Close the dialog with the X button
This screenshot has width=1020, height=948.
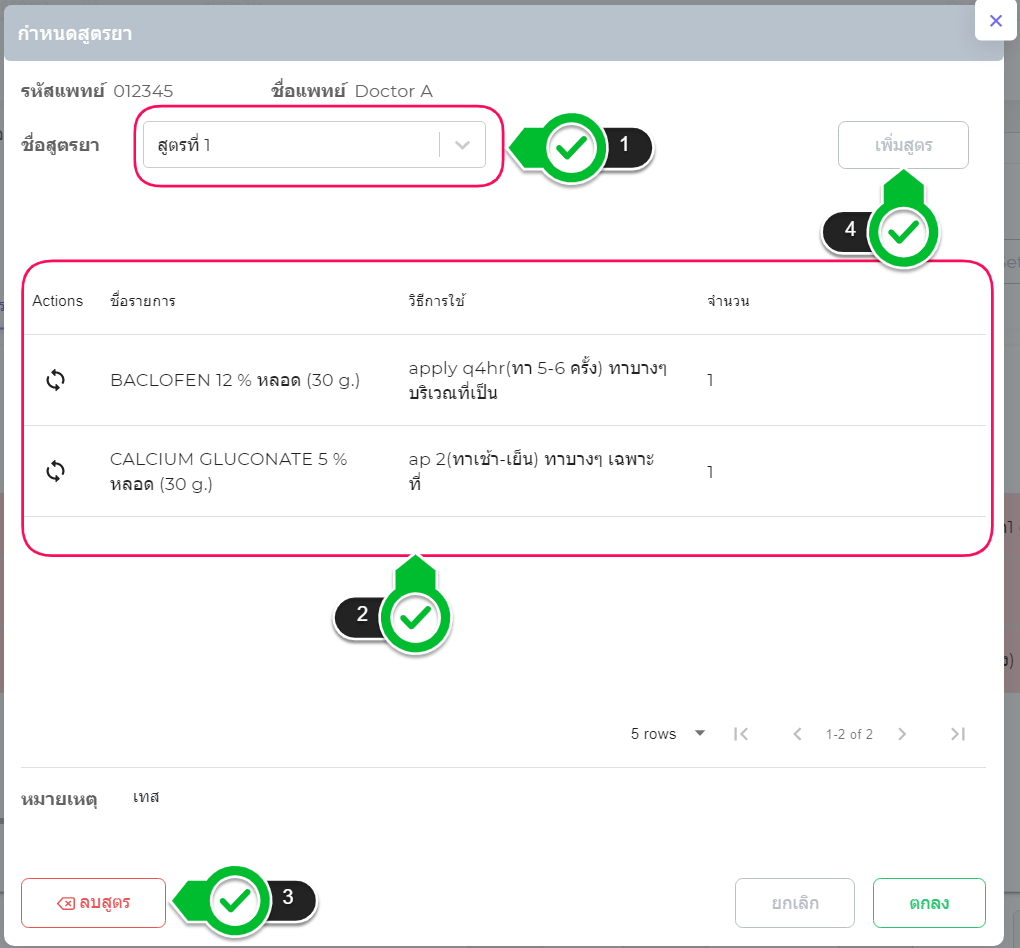pyautogui.click(x=995, y=20)
